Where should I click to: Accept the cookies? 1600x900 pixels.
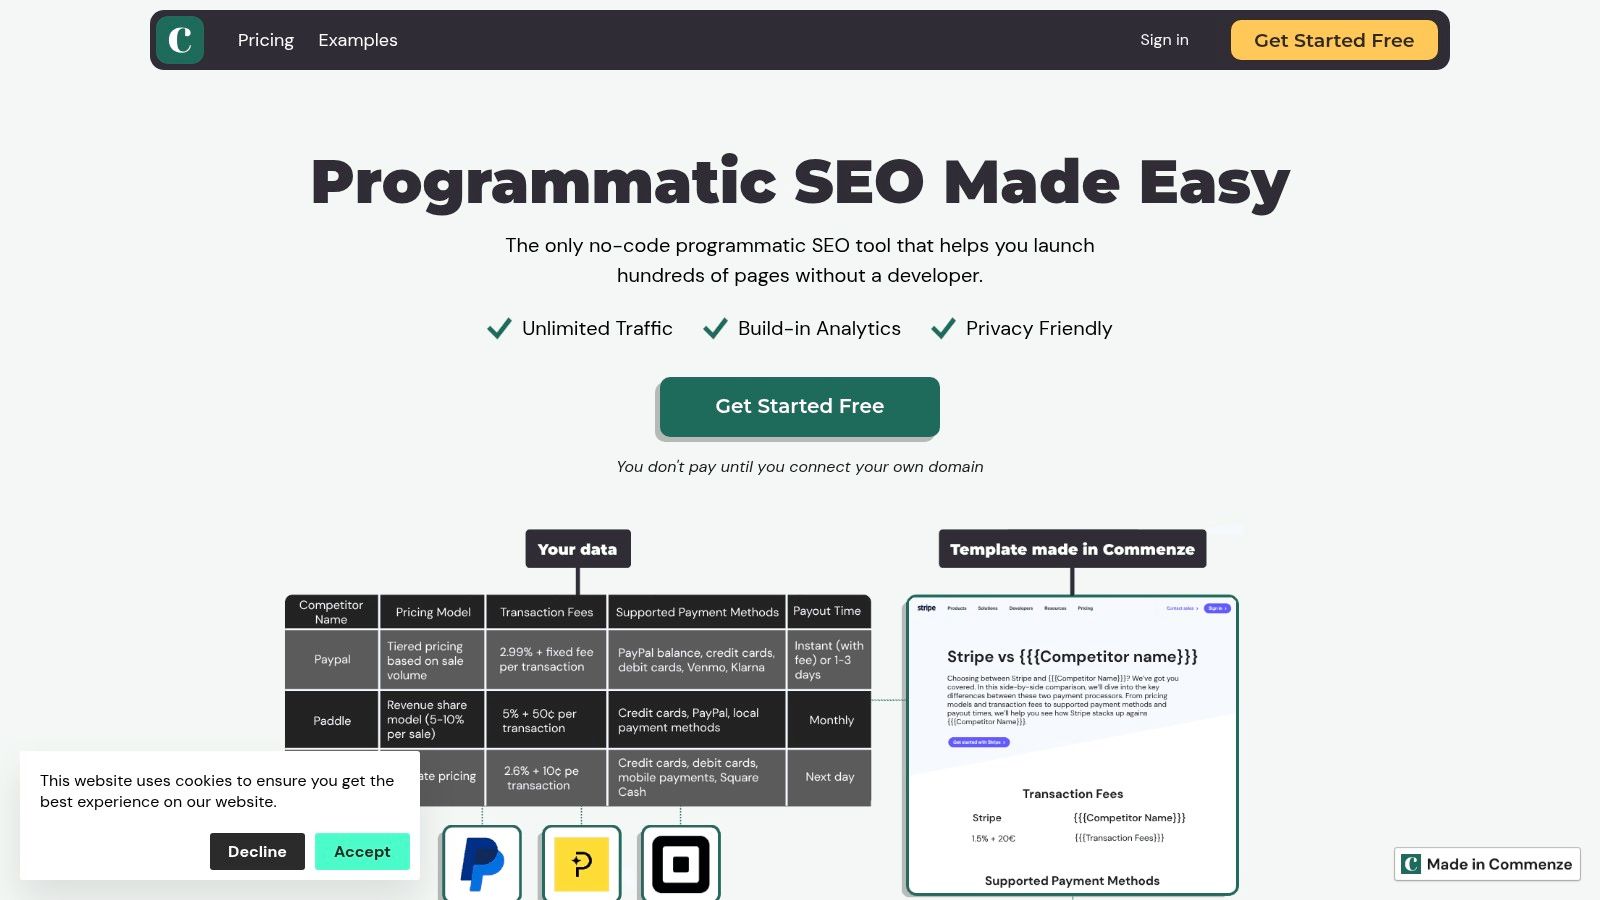pos(362,852)
